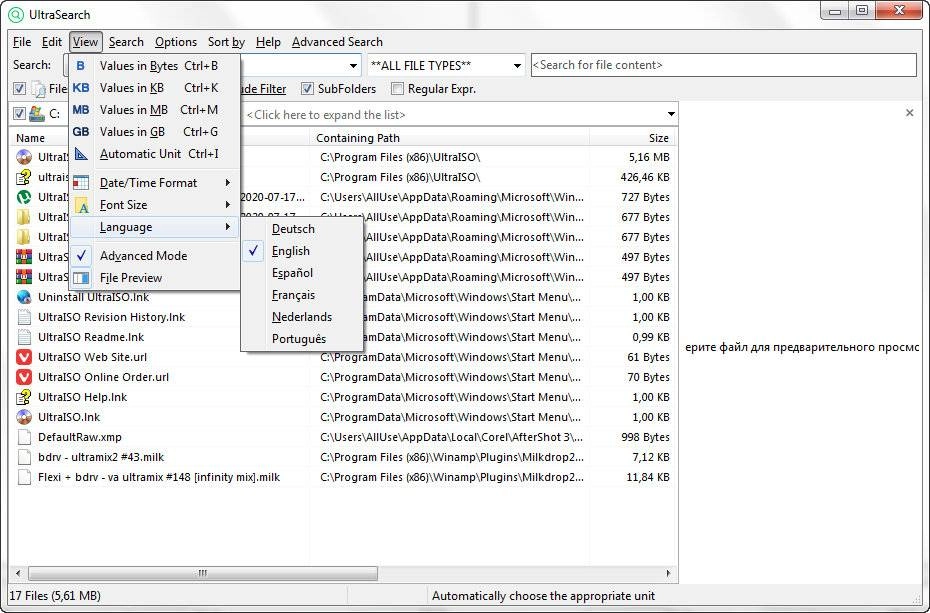Expand the Font Size submenu
930x613 pixels.
(x=154, y=205)
